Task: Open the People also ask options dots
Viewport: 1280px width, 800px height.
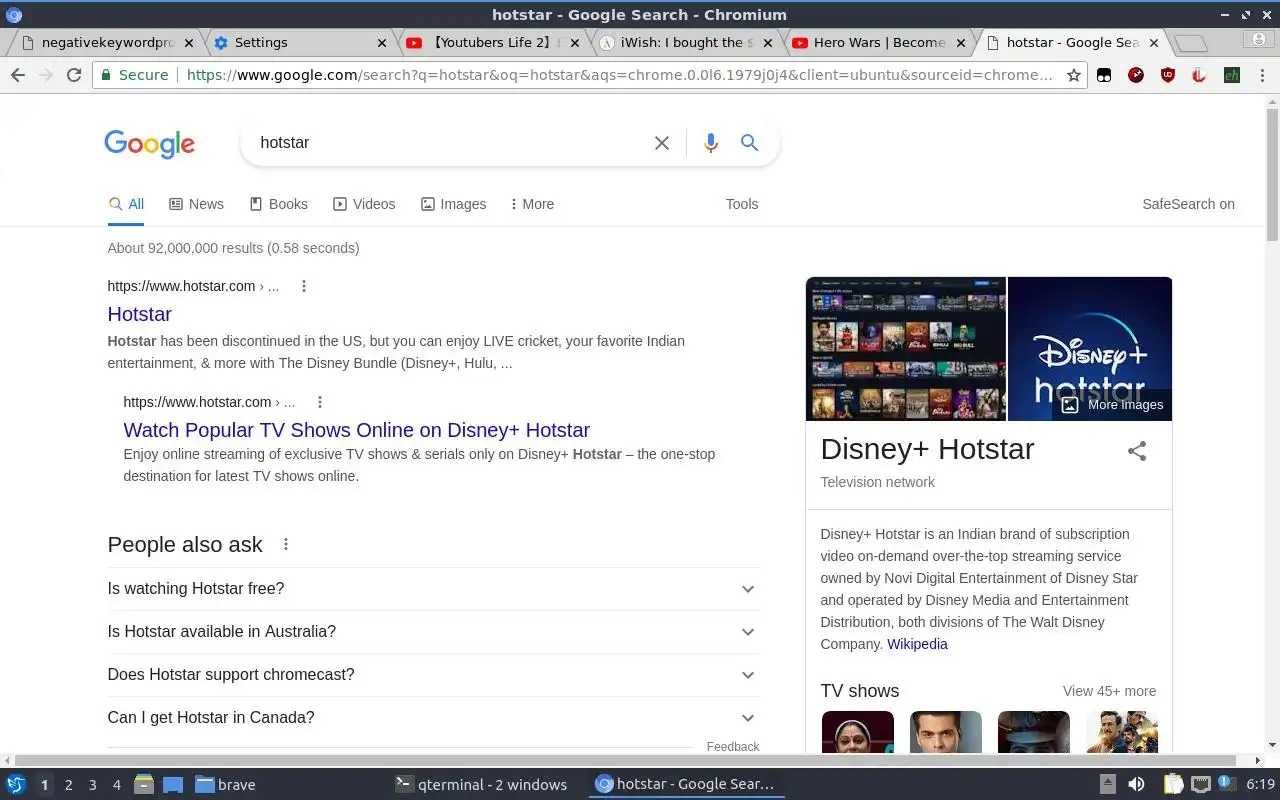Action: click(x=286, y=545)
